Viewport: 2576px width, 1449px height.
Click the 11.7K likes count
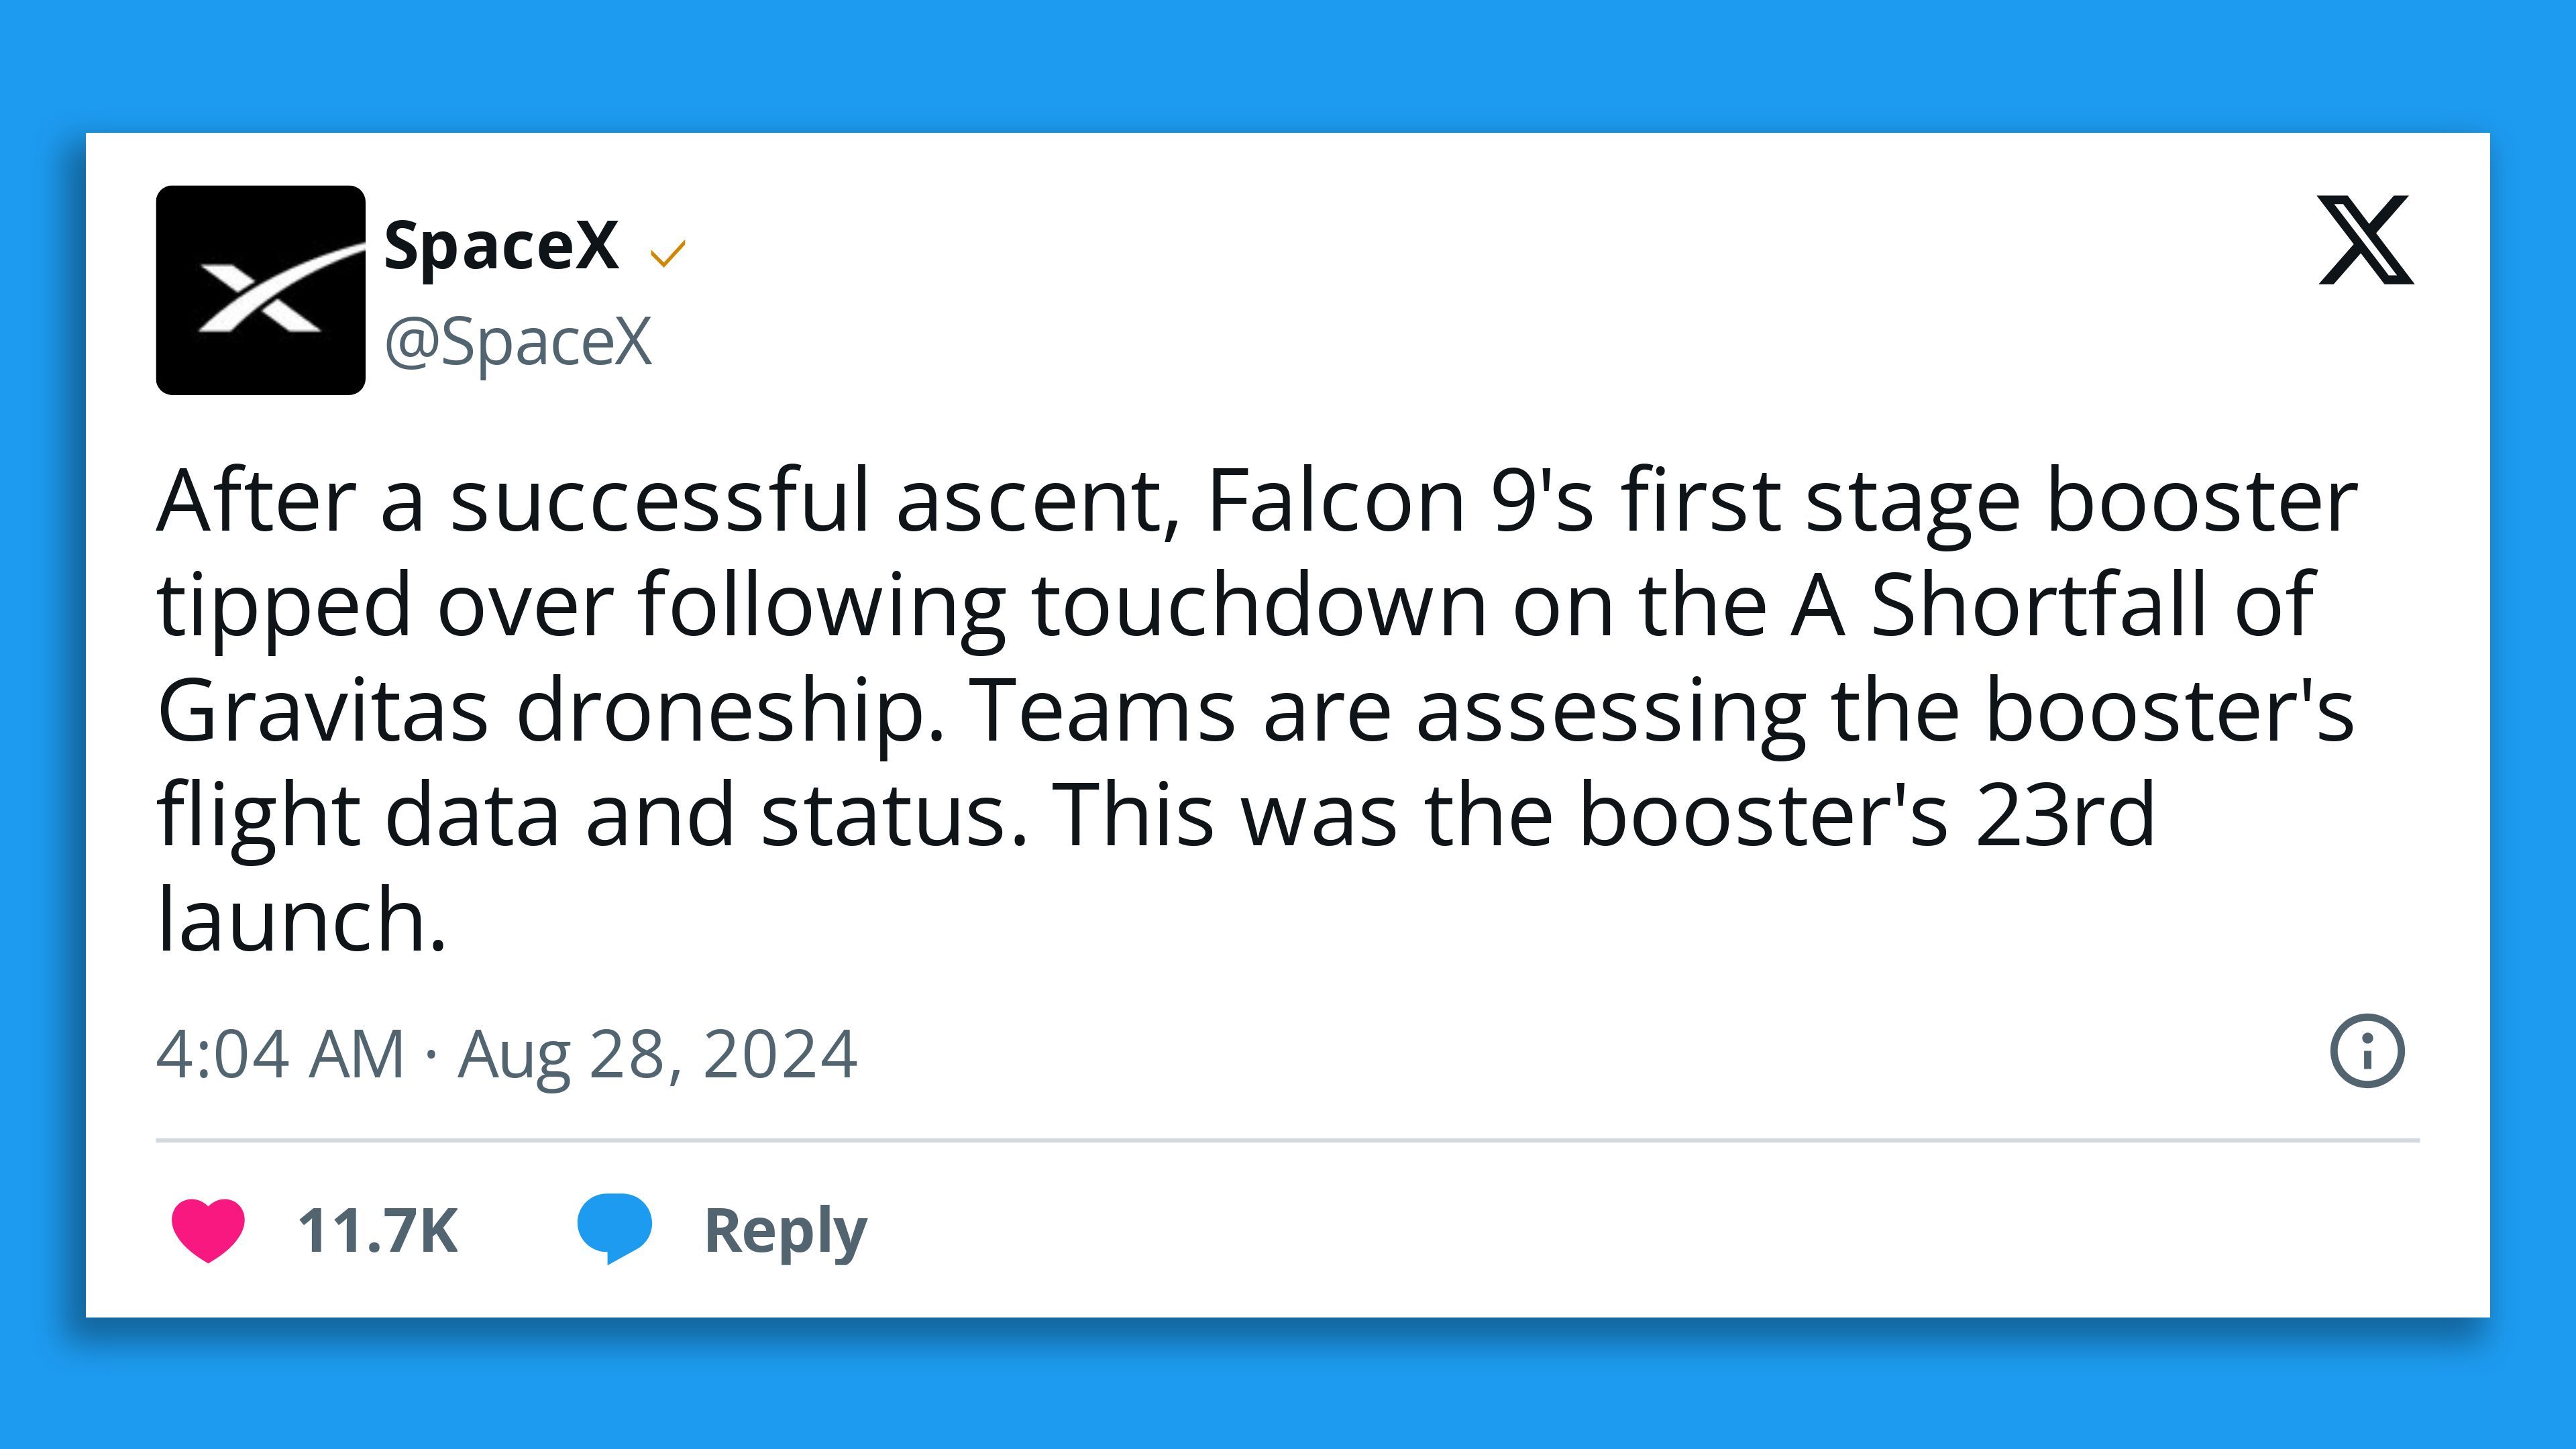point(377,1230)
